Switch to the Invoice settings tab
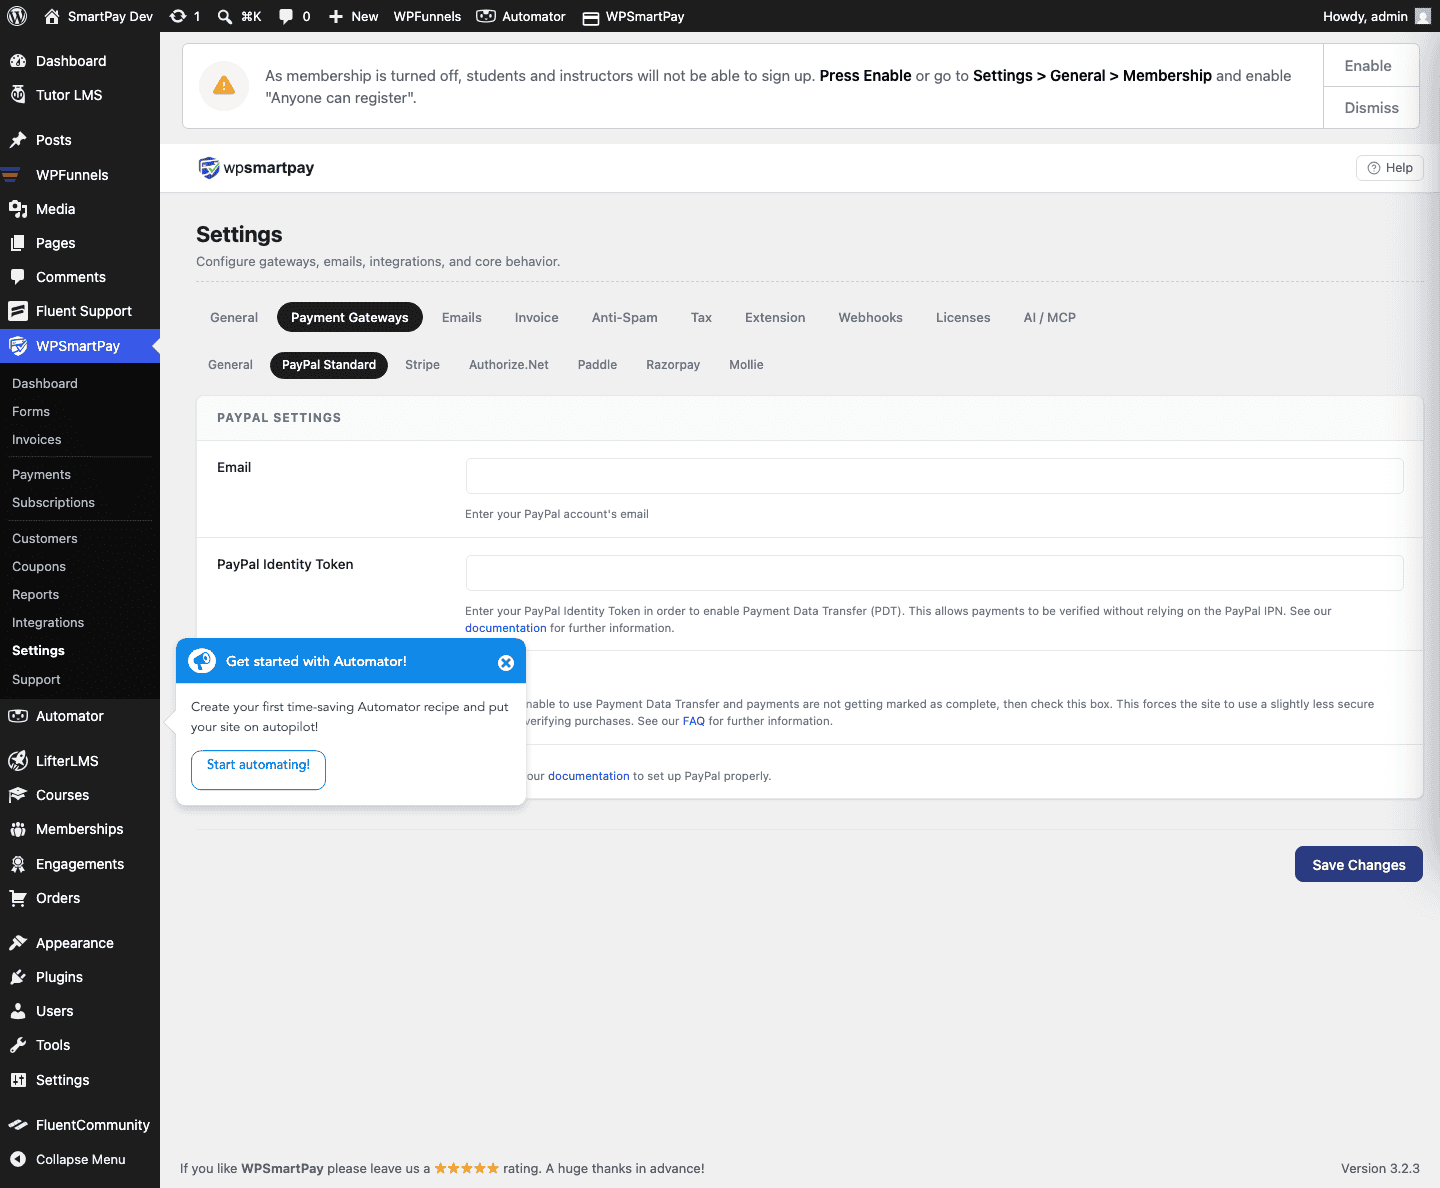 click(x=537, y=318)
